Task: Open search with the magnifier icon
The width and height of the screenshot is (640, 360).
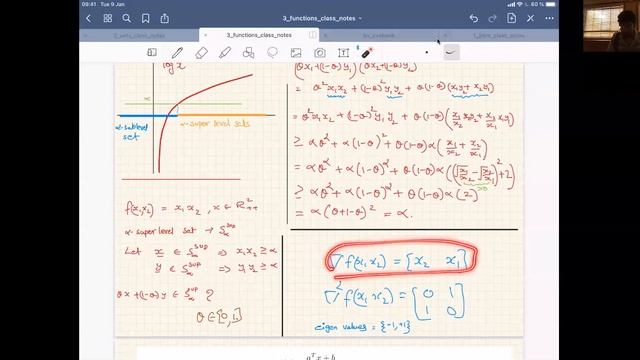Action: click(x=127, y=18)
